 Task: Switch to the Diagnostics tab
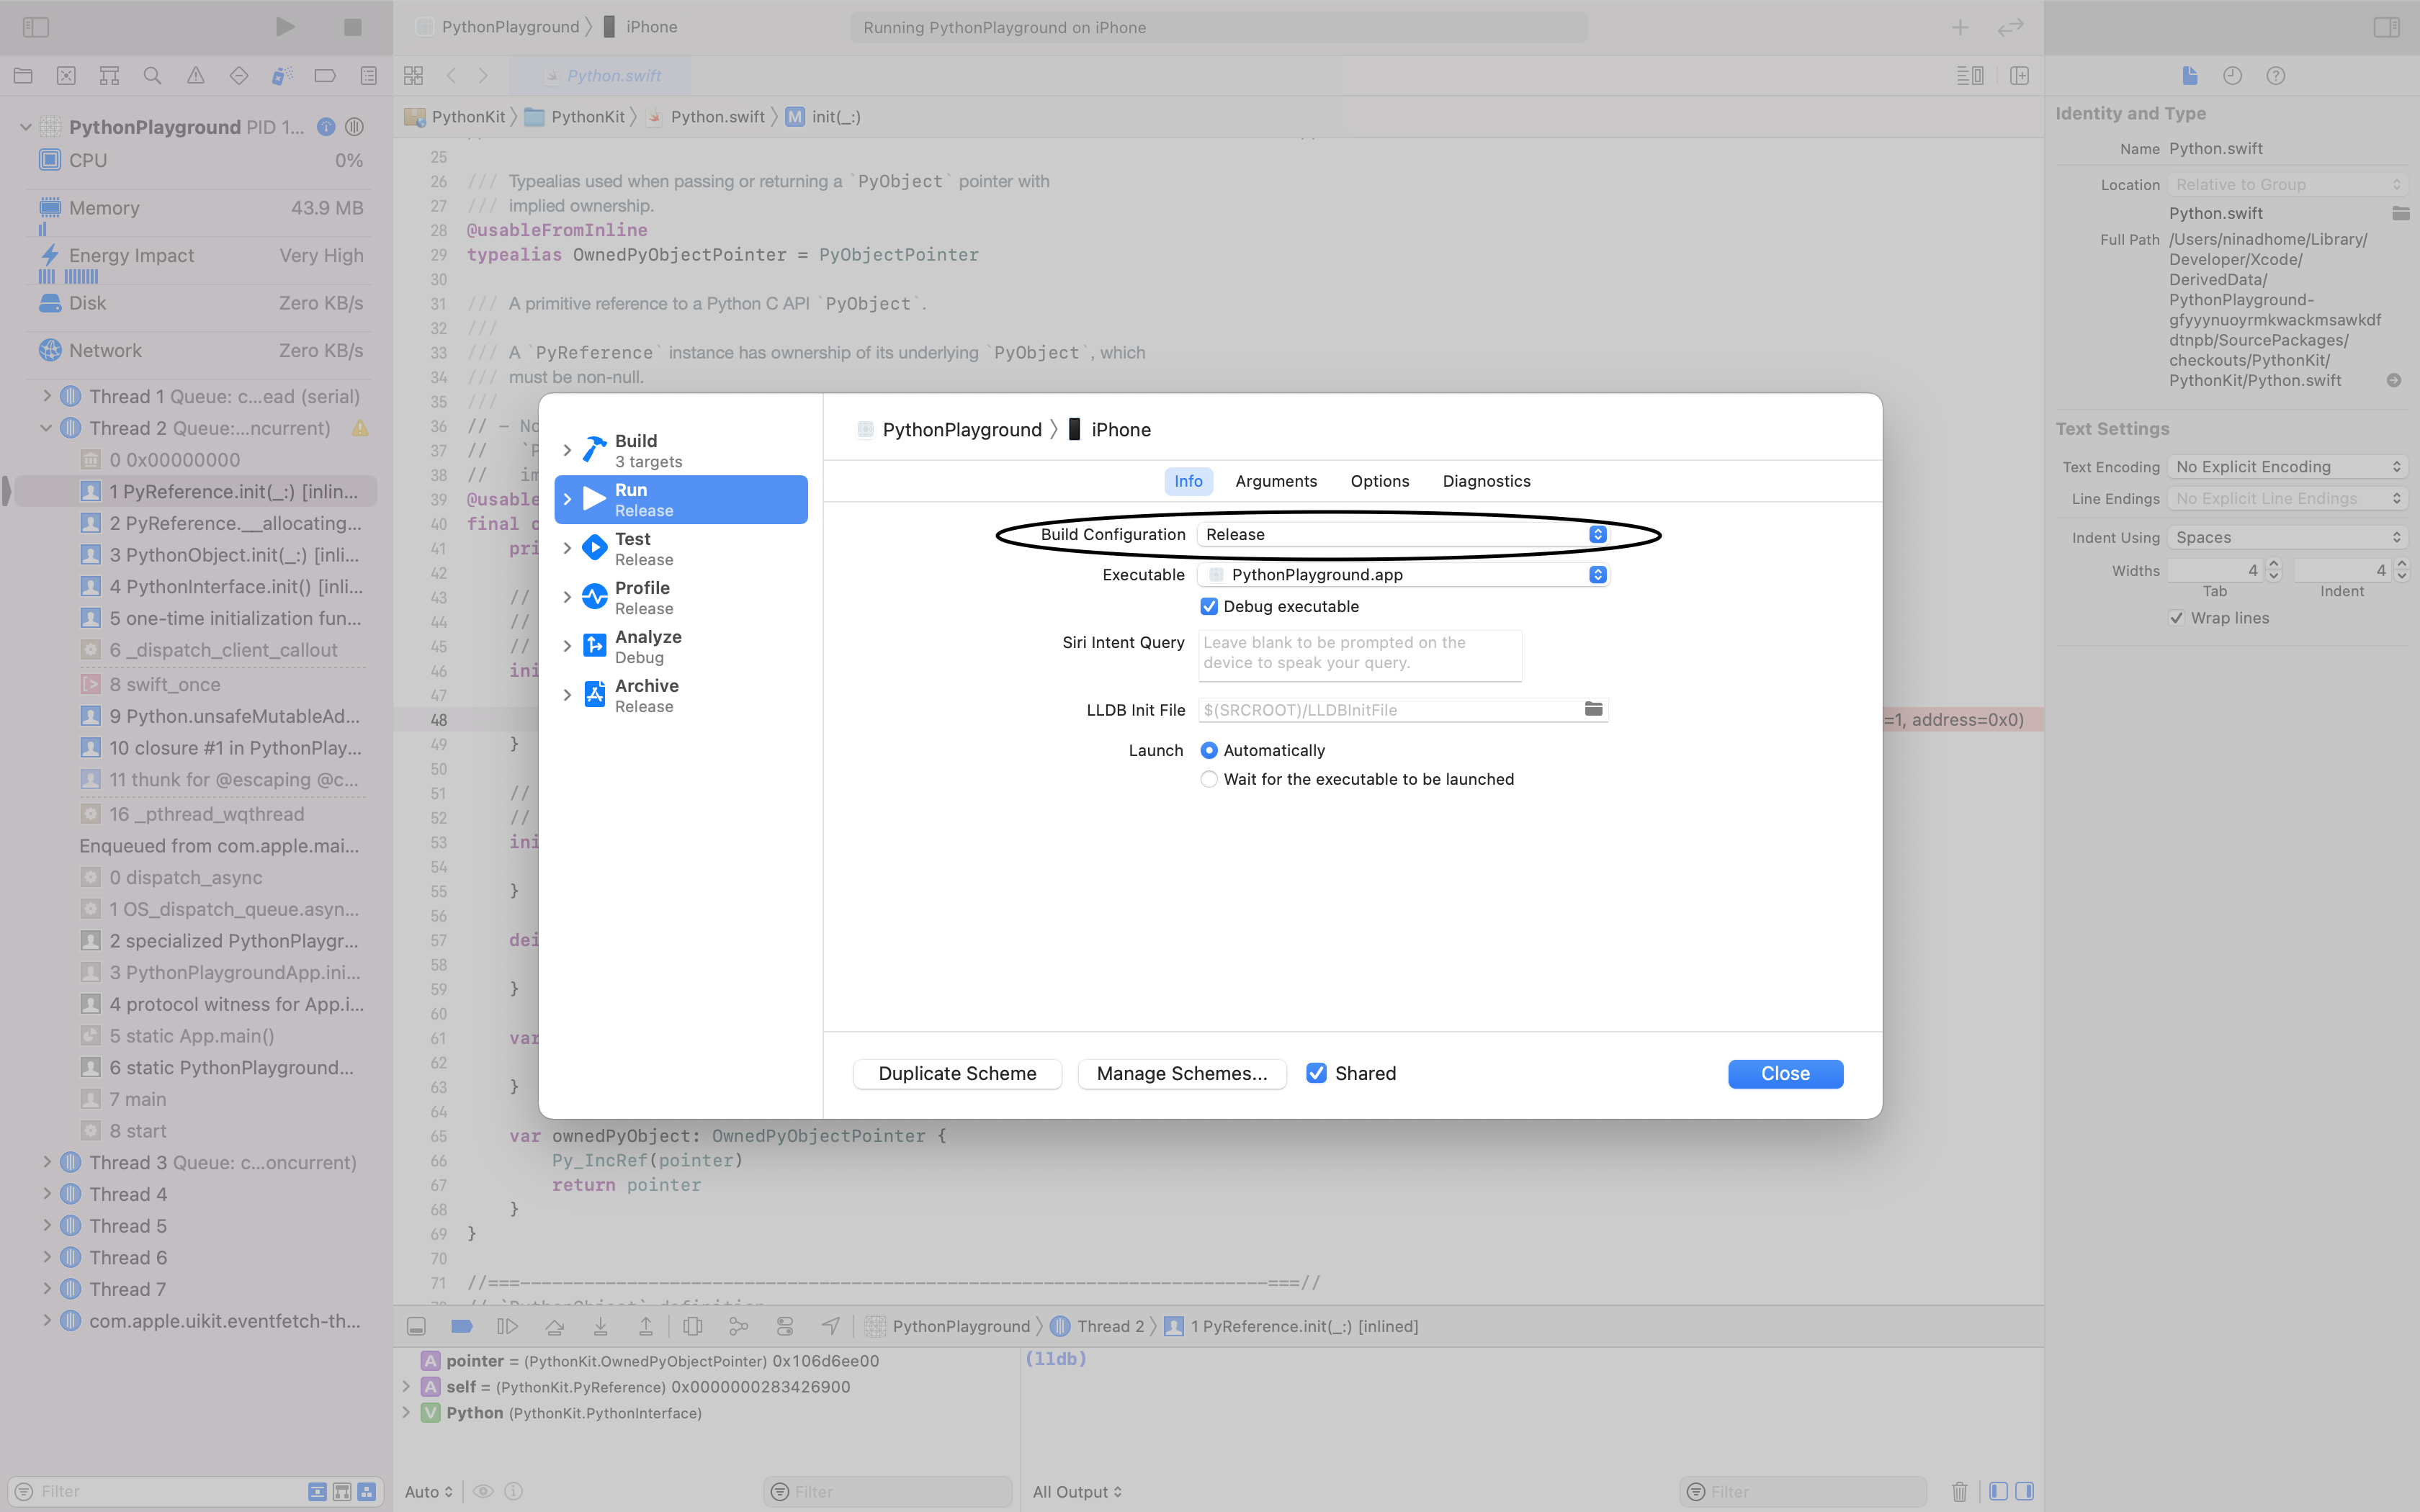[1486, 481]
